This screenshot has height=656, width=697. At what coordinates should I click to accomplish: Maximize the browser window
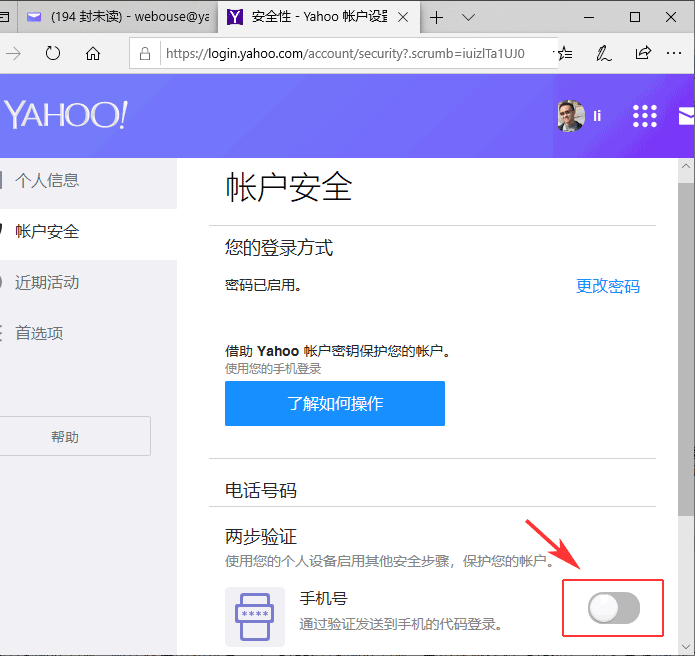635,17
